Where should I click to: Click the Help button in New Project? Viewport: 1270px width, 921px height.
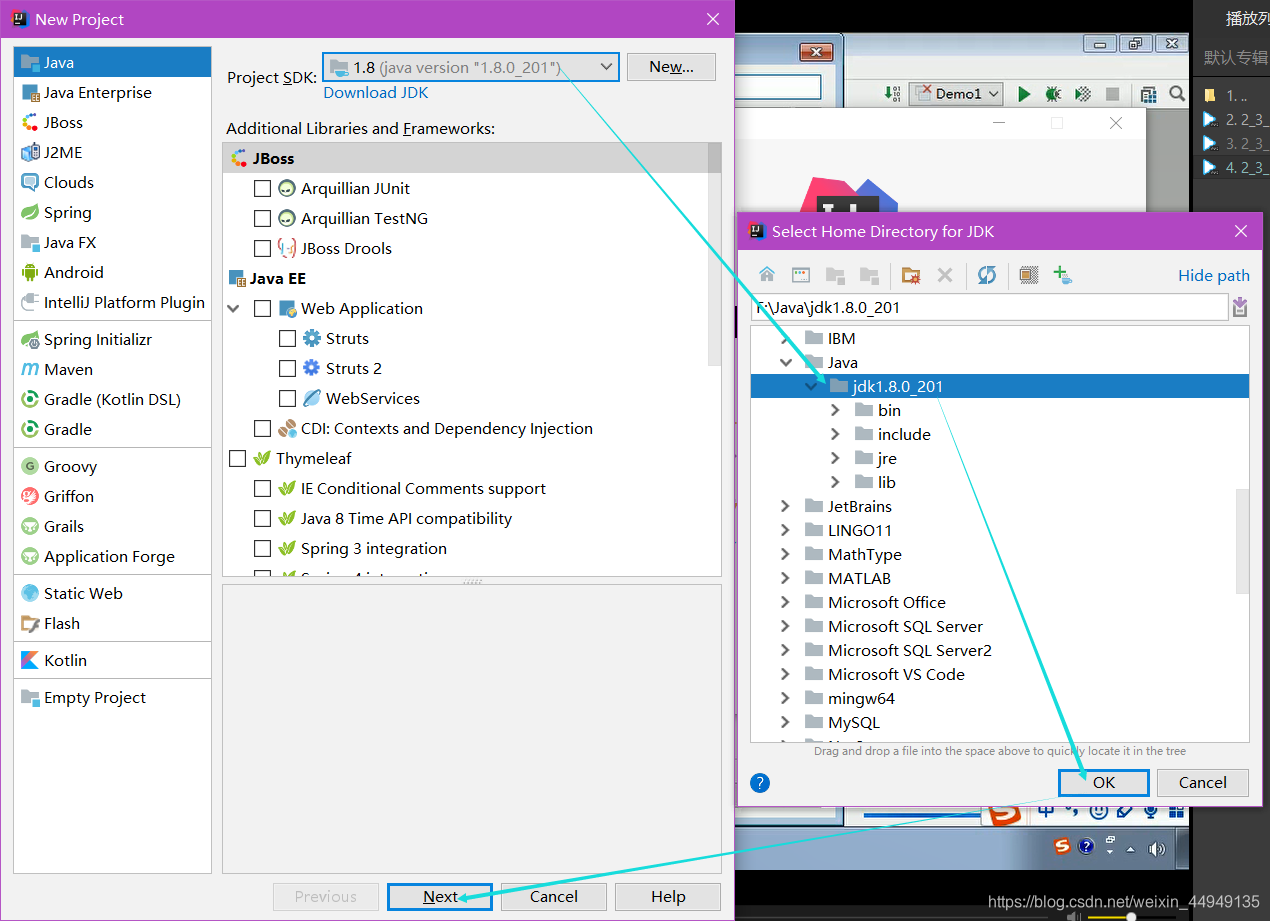[668, 896]
